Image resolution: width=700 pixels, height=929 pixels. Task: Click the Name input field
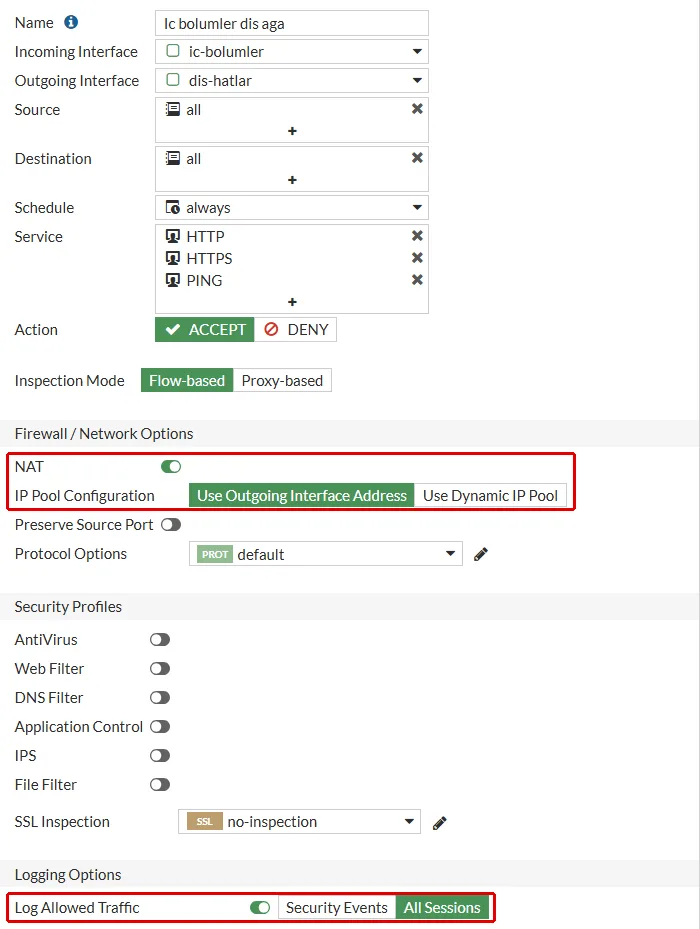[x=292, y=23]
